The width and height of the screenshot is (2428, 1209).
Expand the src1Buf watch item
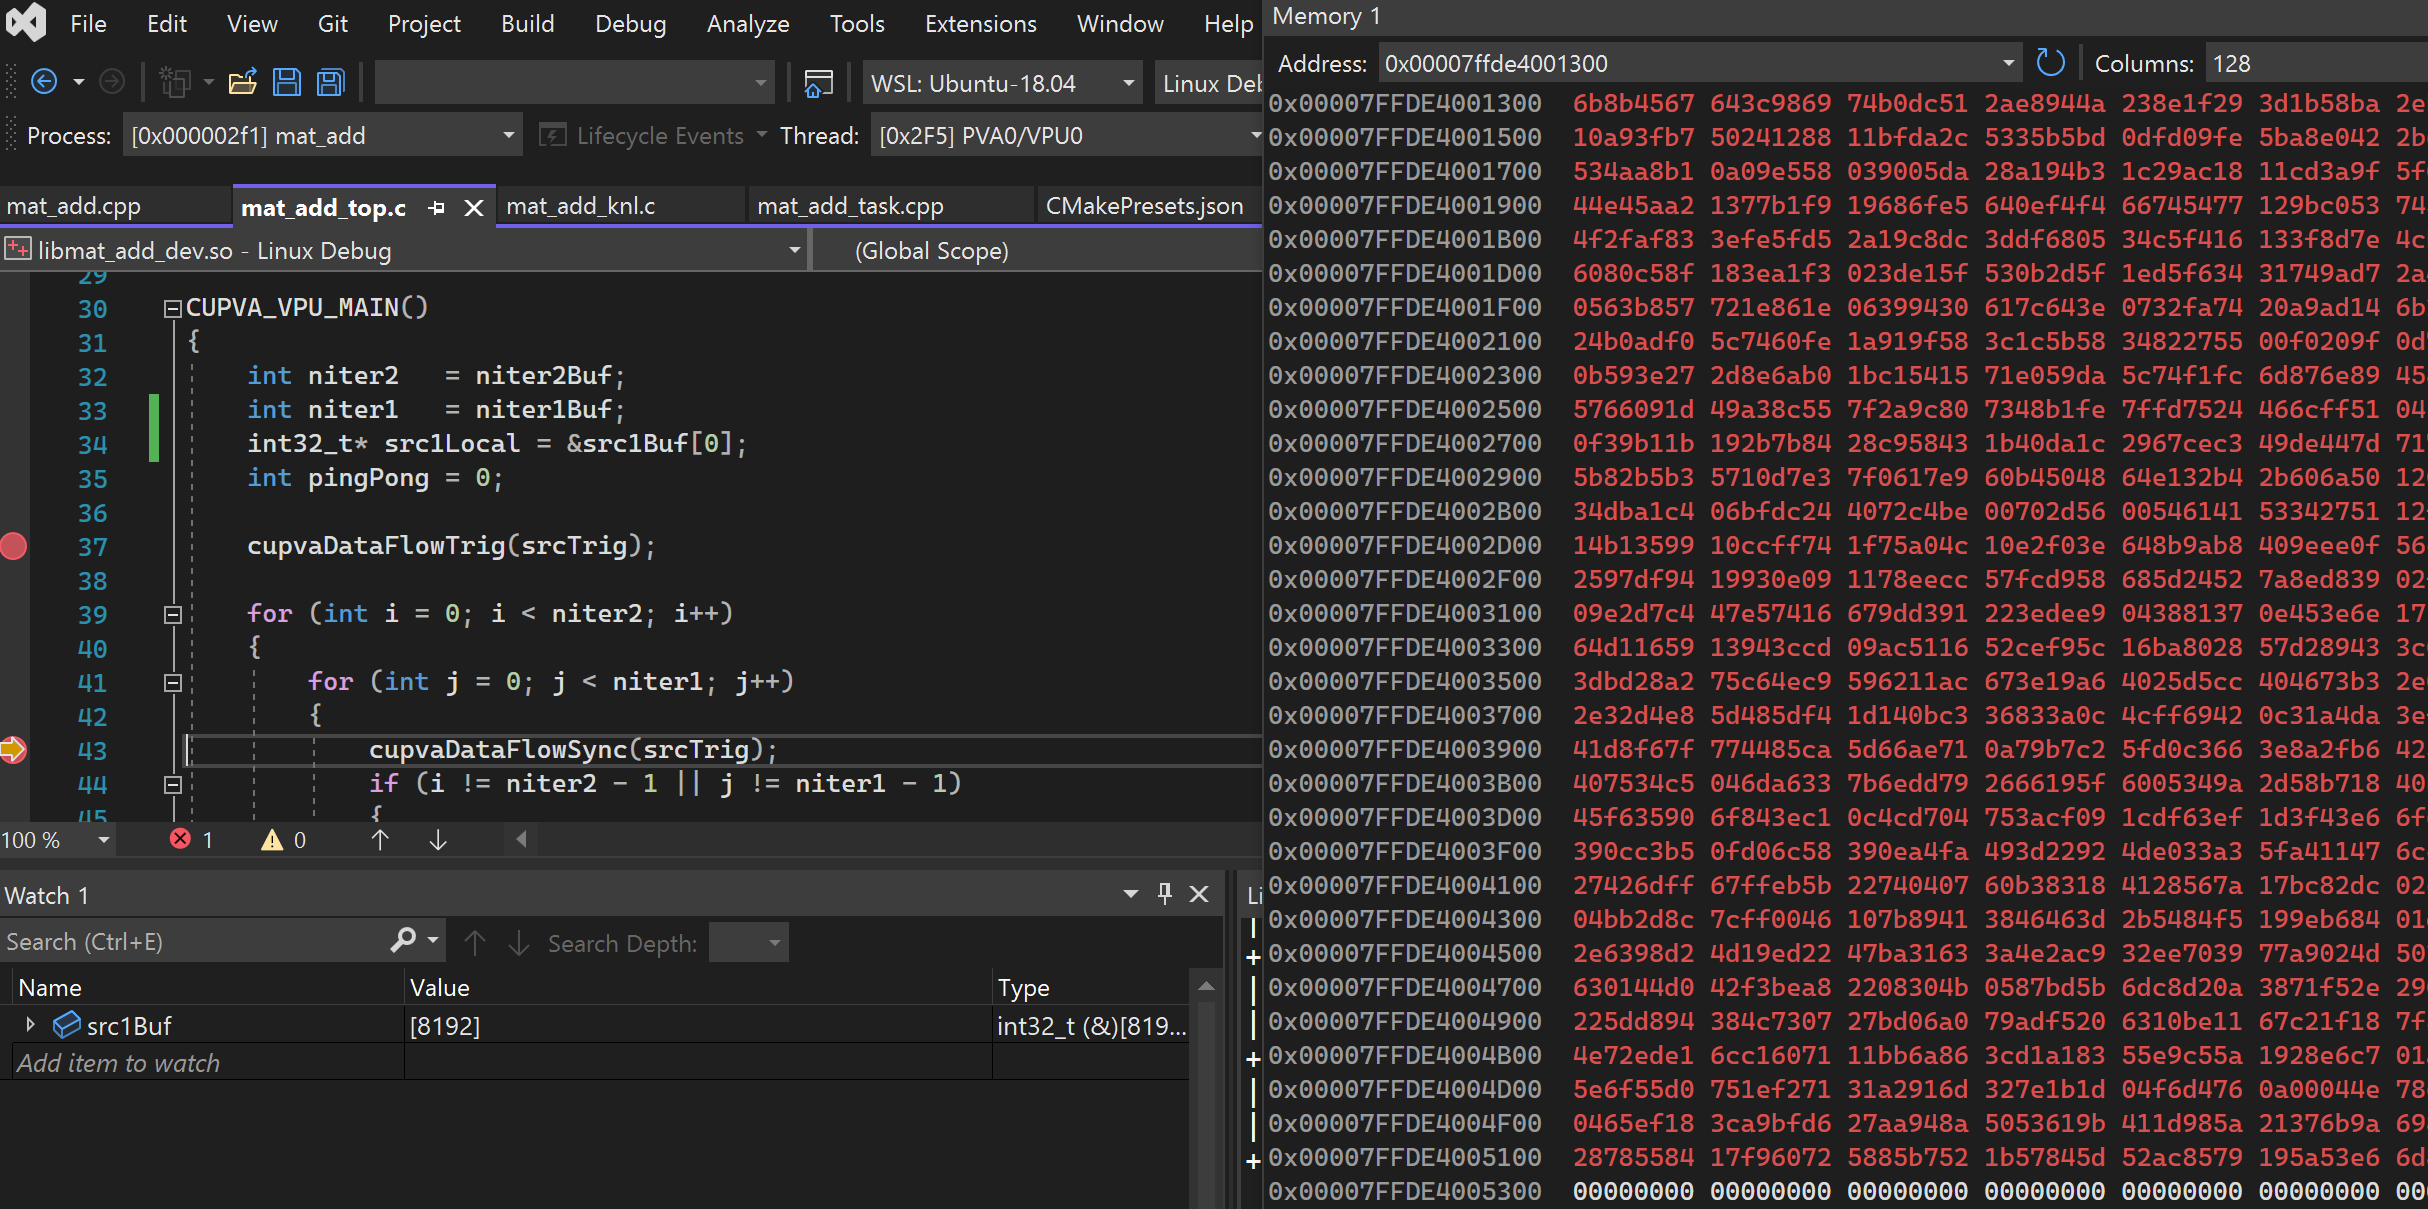[30, 1025]
